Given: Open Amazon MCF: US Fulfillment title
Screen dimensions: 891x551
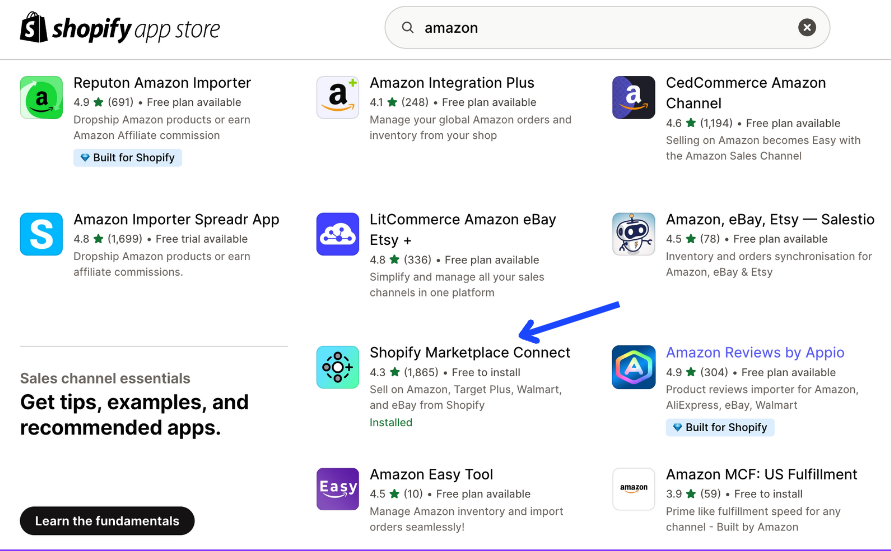Looking at the screenshot, I should (x=761, y=474).
